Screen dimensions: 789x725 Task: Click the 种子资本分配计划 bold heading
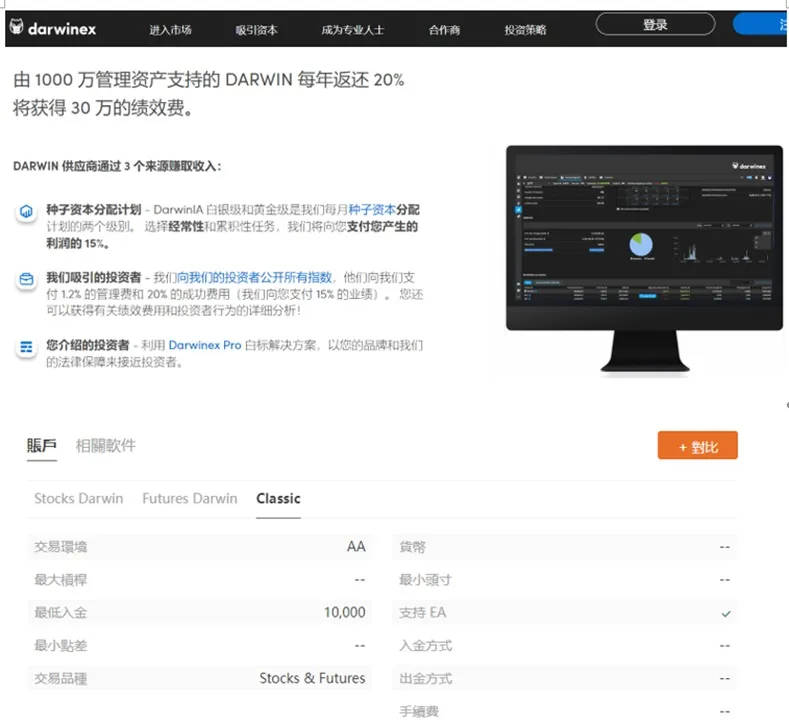click(94, 210)
